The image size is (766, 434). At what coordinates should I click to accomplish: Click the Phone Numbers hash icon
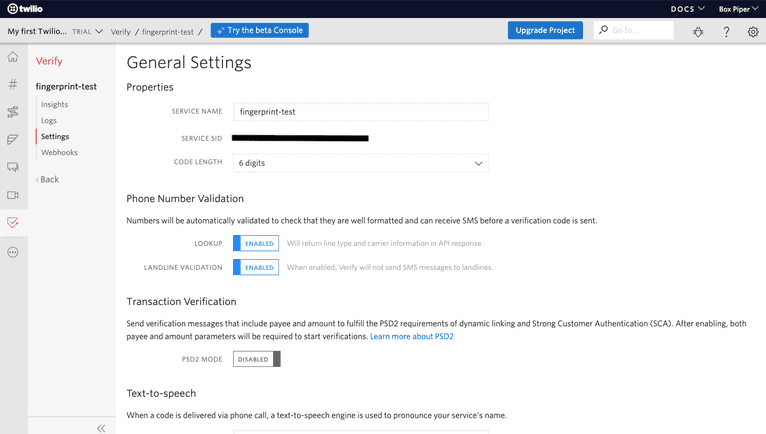(13, 85)
